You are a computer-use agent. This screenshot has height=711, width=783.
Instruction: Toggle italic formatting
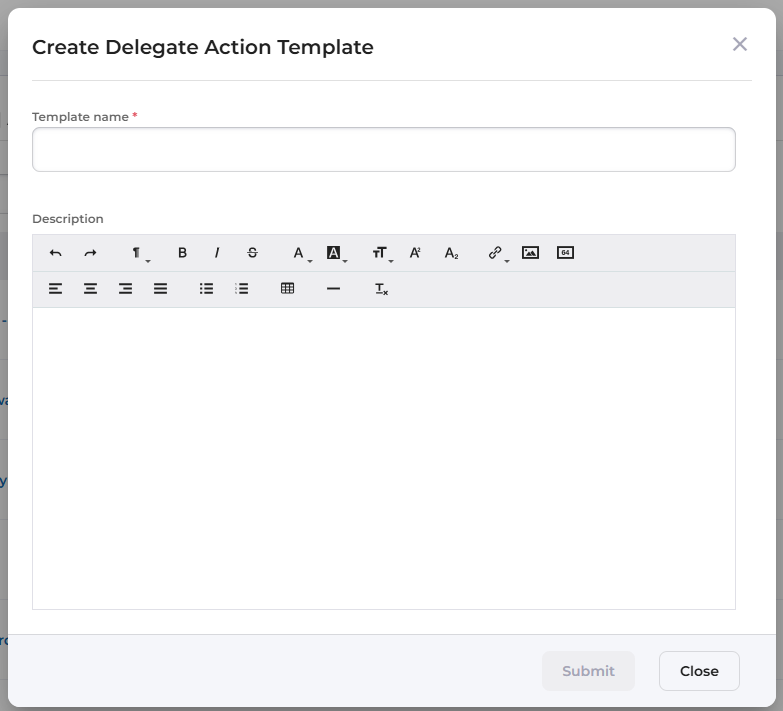(217, 253)
